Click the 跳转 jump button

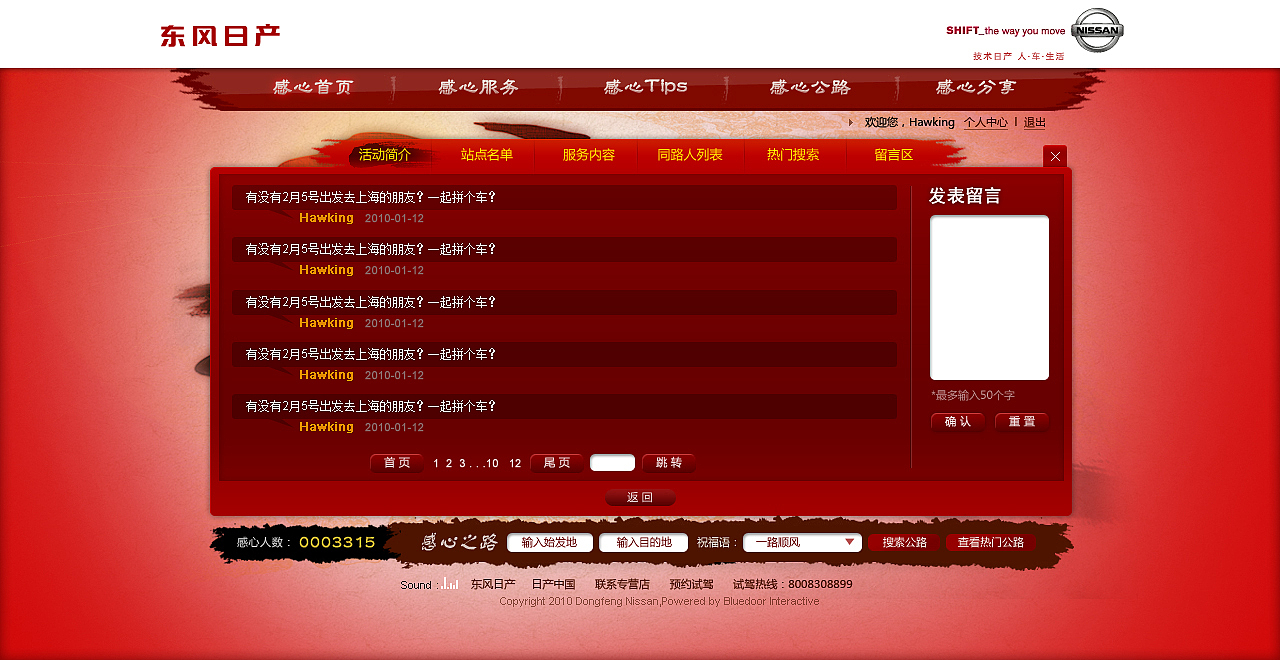click(x=669, y=463)
